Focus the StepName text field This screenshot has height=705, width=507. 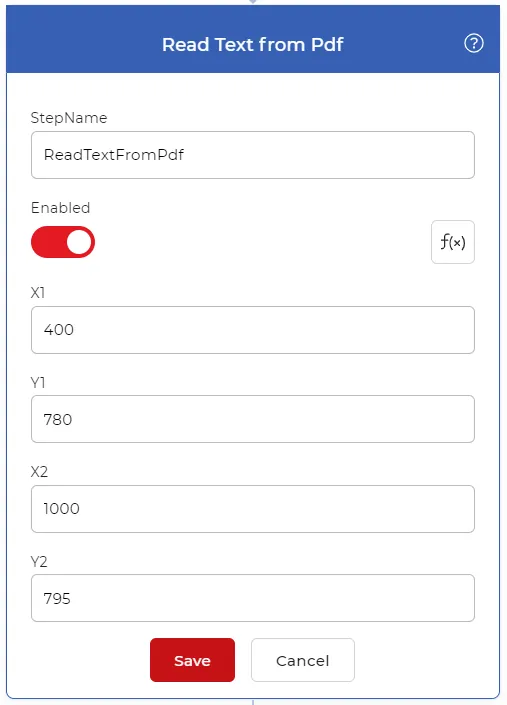253,155
